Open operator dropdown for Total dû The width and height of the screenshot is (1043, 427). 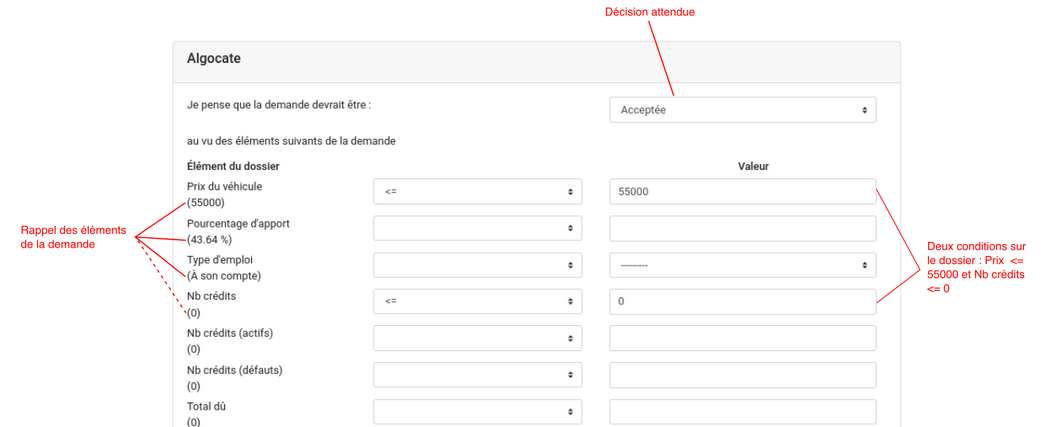pyautogui.click(x=477, y=411)
